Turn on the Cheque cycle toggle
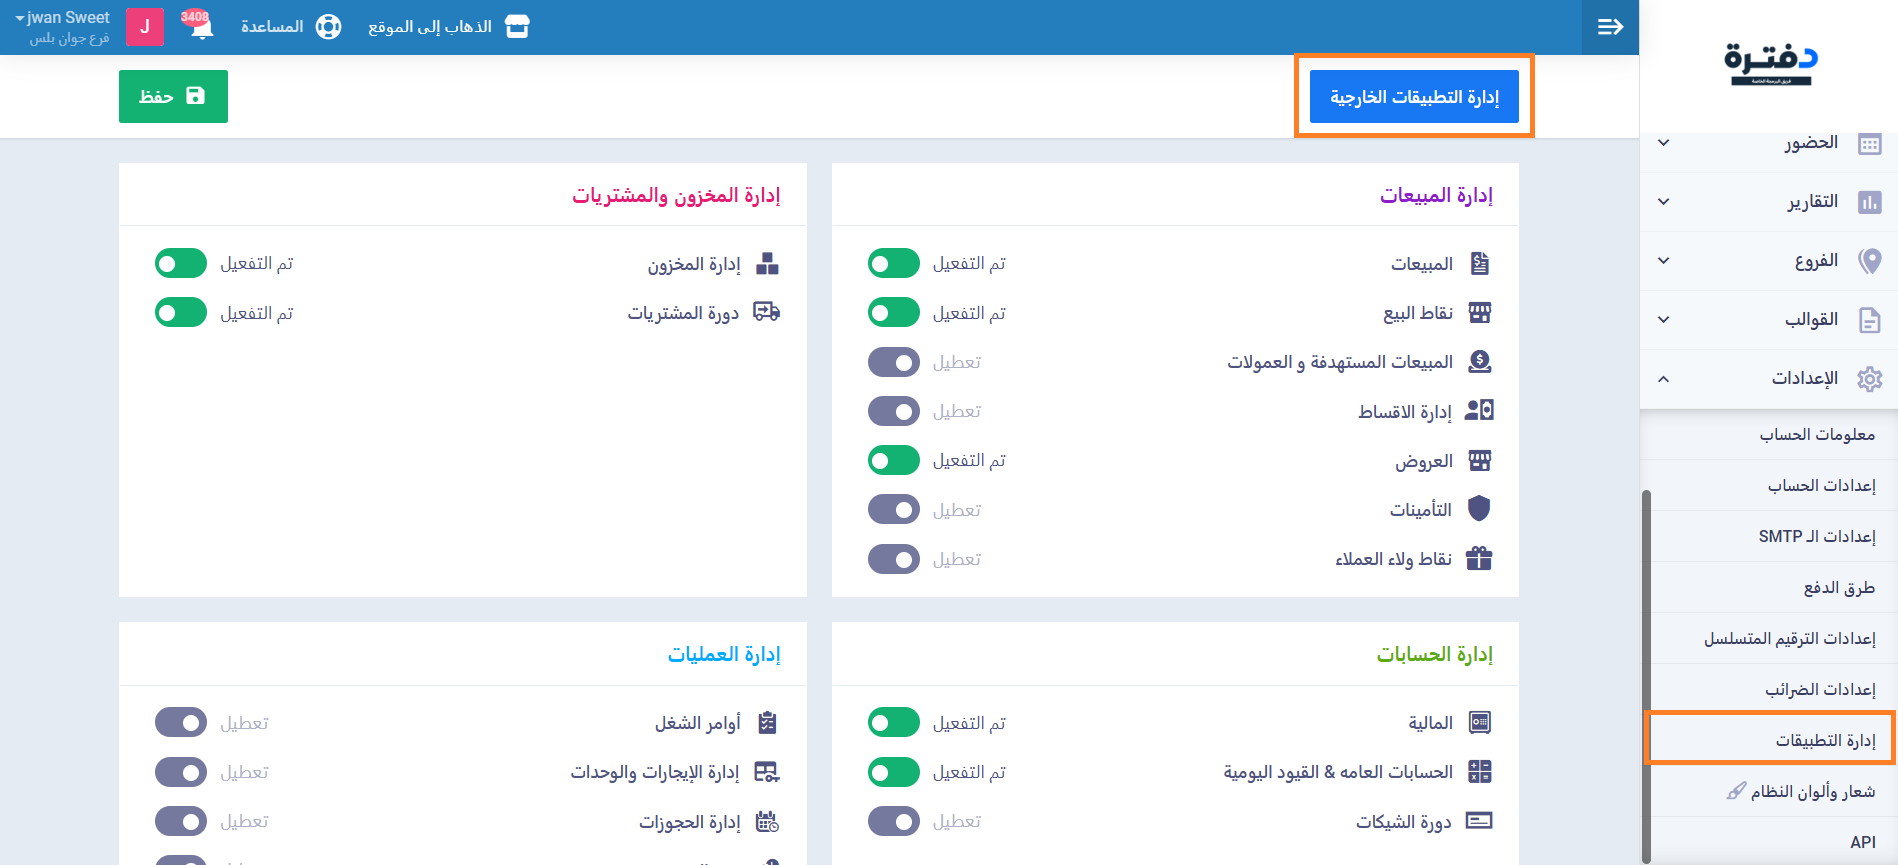The width and height of the screenshot is (1898, 865). 893,821
